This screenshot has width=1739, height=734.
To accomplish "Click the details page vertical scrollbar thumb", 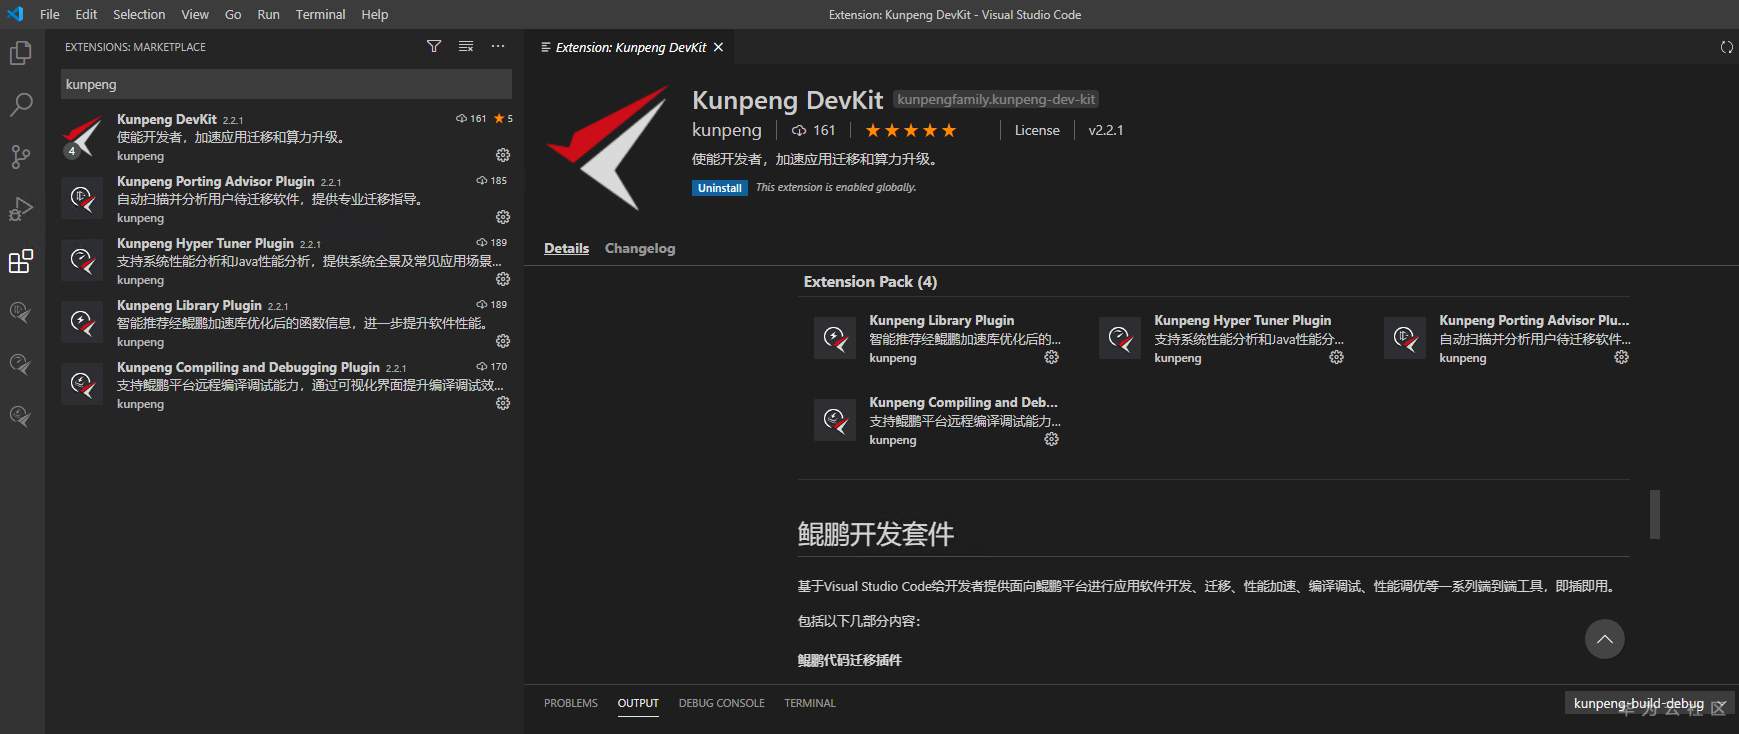I will (1655, 514).
